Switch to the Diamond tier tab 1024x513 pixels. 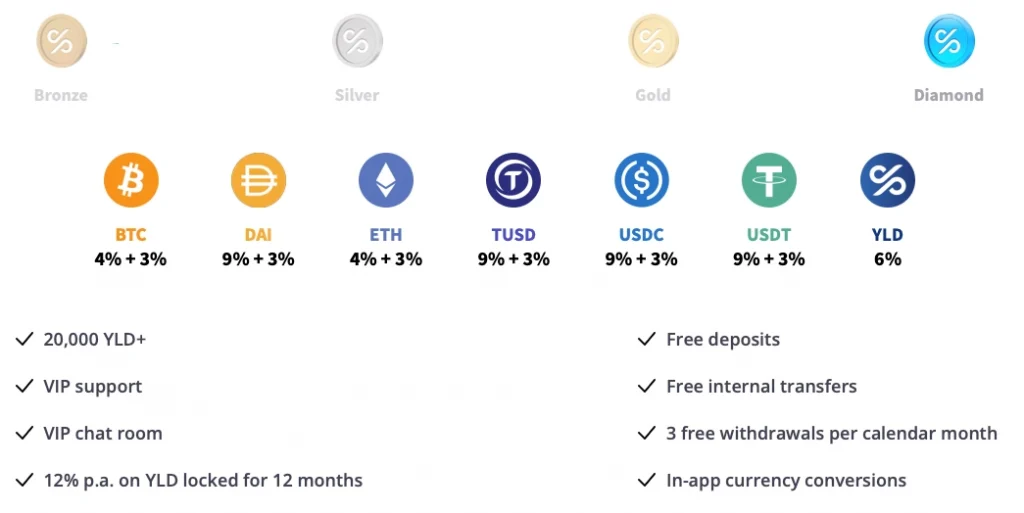948,95
